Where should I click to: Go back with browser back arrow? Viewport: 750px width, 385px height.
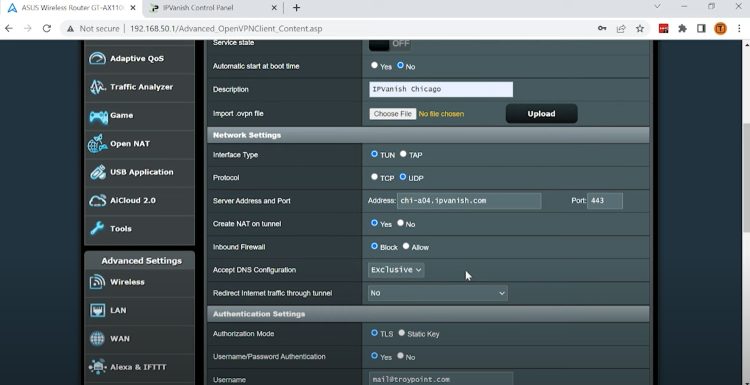pos(9,29)
